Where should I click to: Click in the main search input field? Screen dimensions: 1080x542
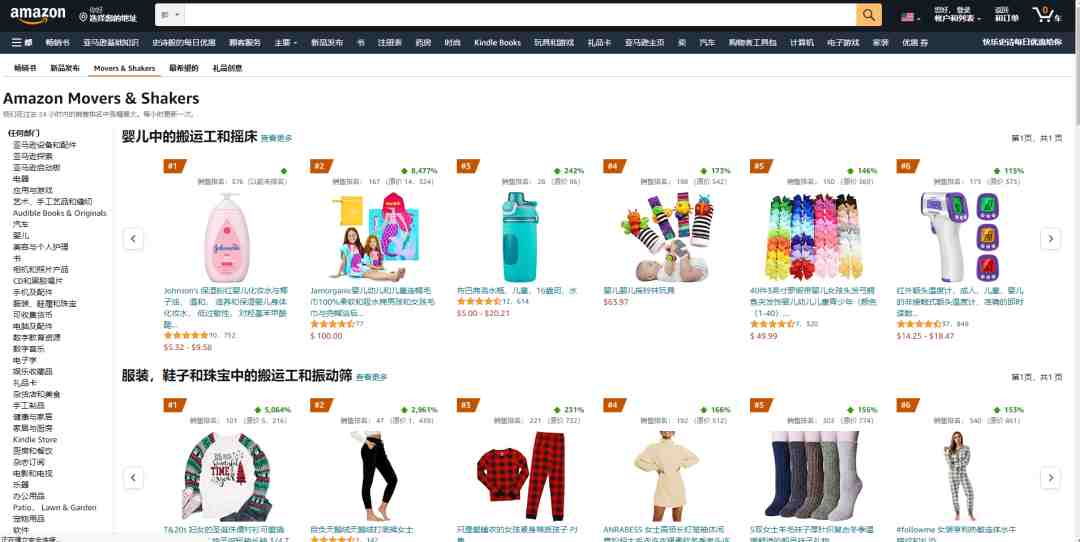pyautogui.click(x=520, y=14)
